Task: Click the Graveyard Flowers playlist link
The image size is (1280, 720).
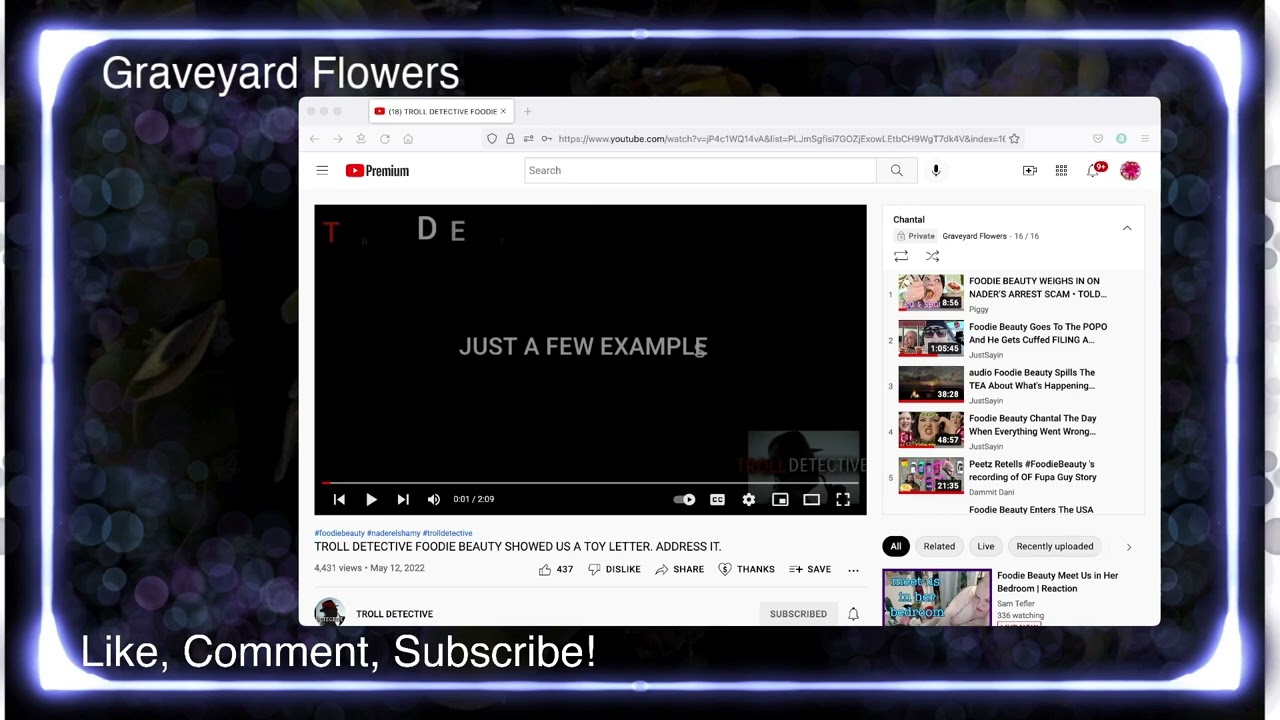Action: [x=974, y=236]
